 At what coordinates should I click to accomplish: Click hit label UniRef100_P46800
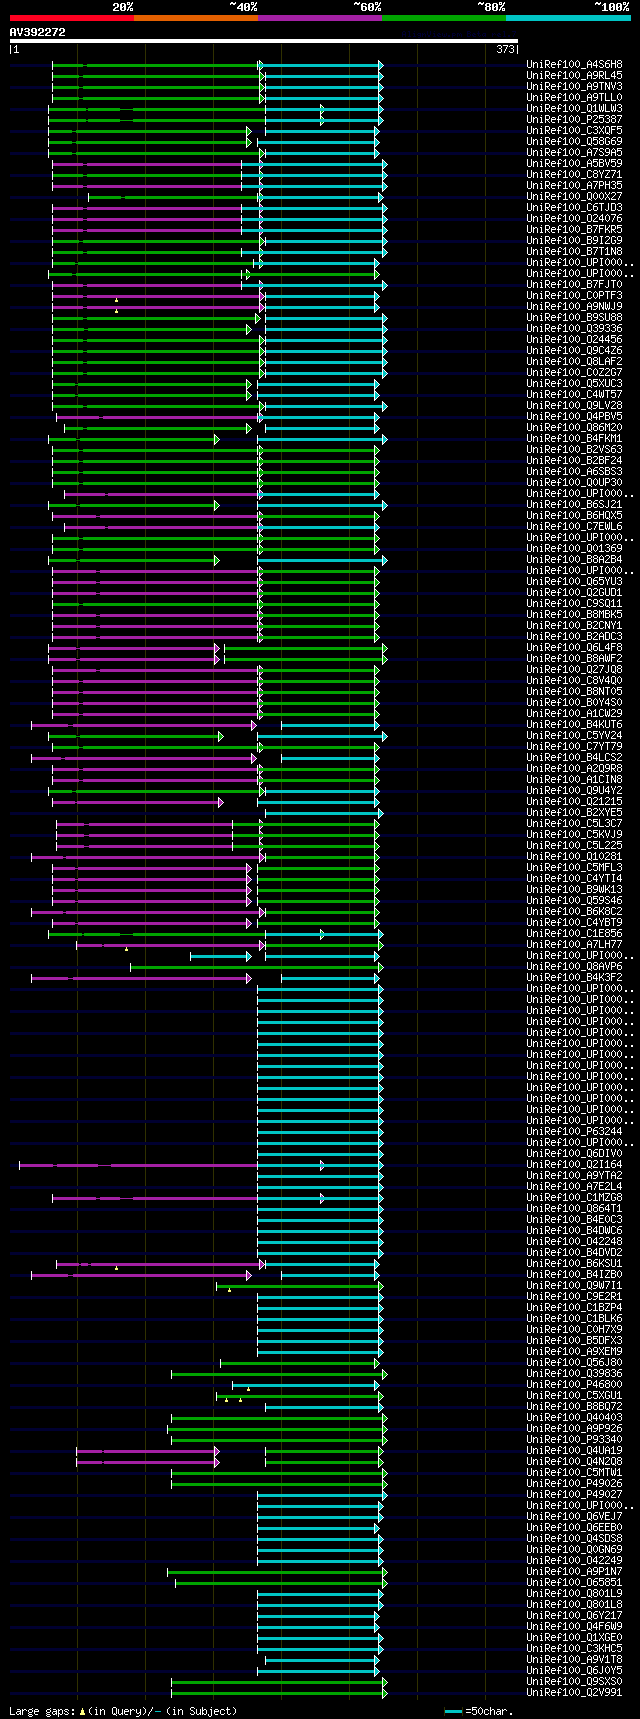point(574,1384)
